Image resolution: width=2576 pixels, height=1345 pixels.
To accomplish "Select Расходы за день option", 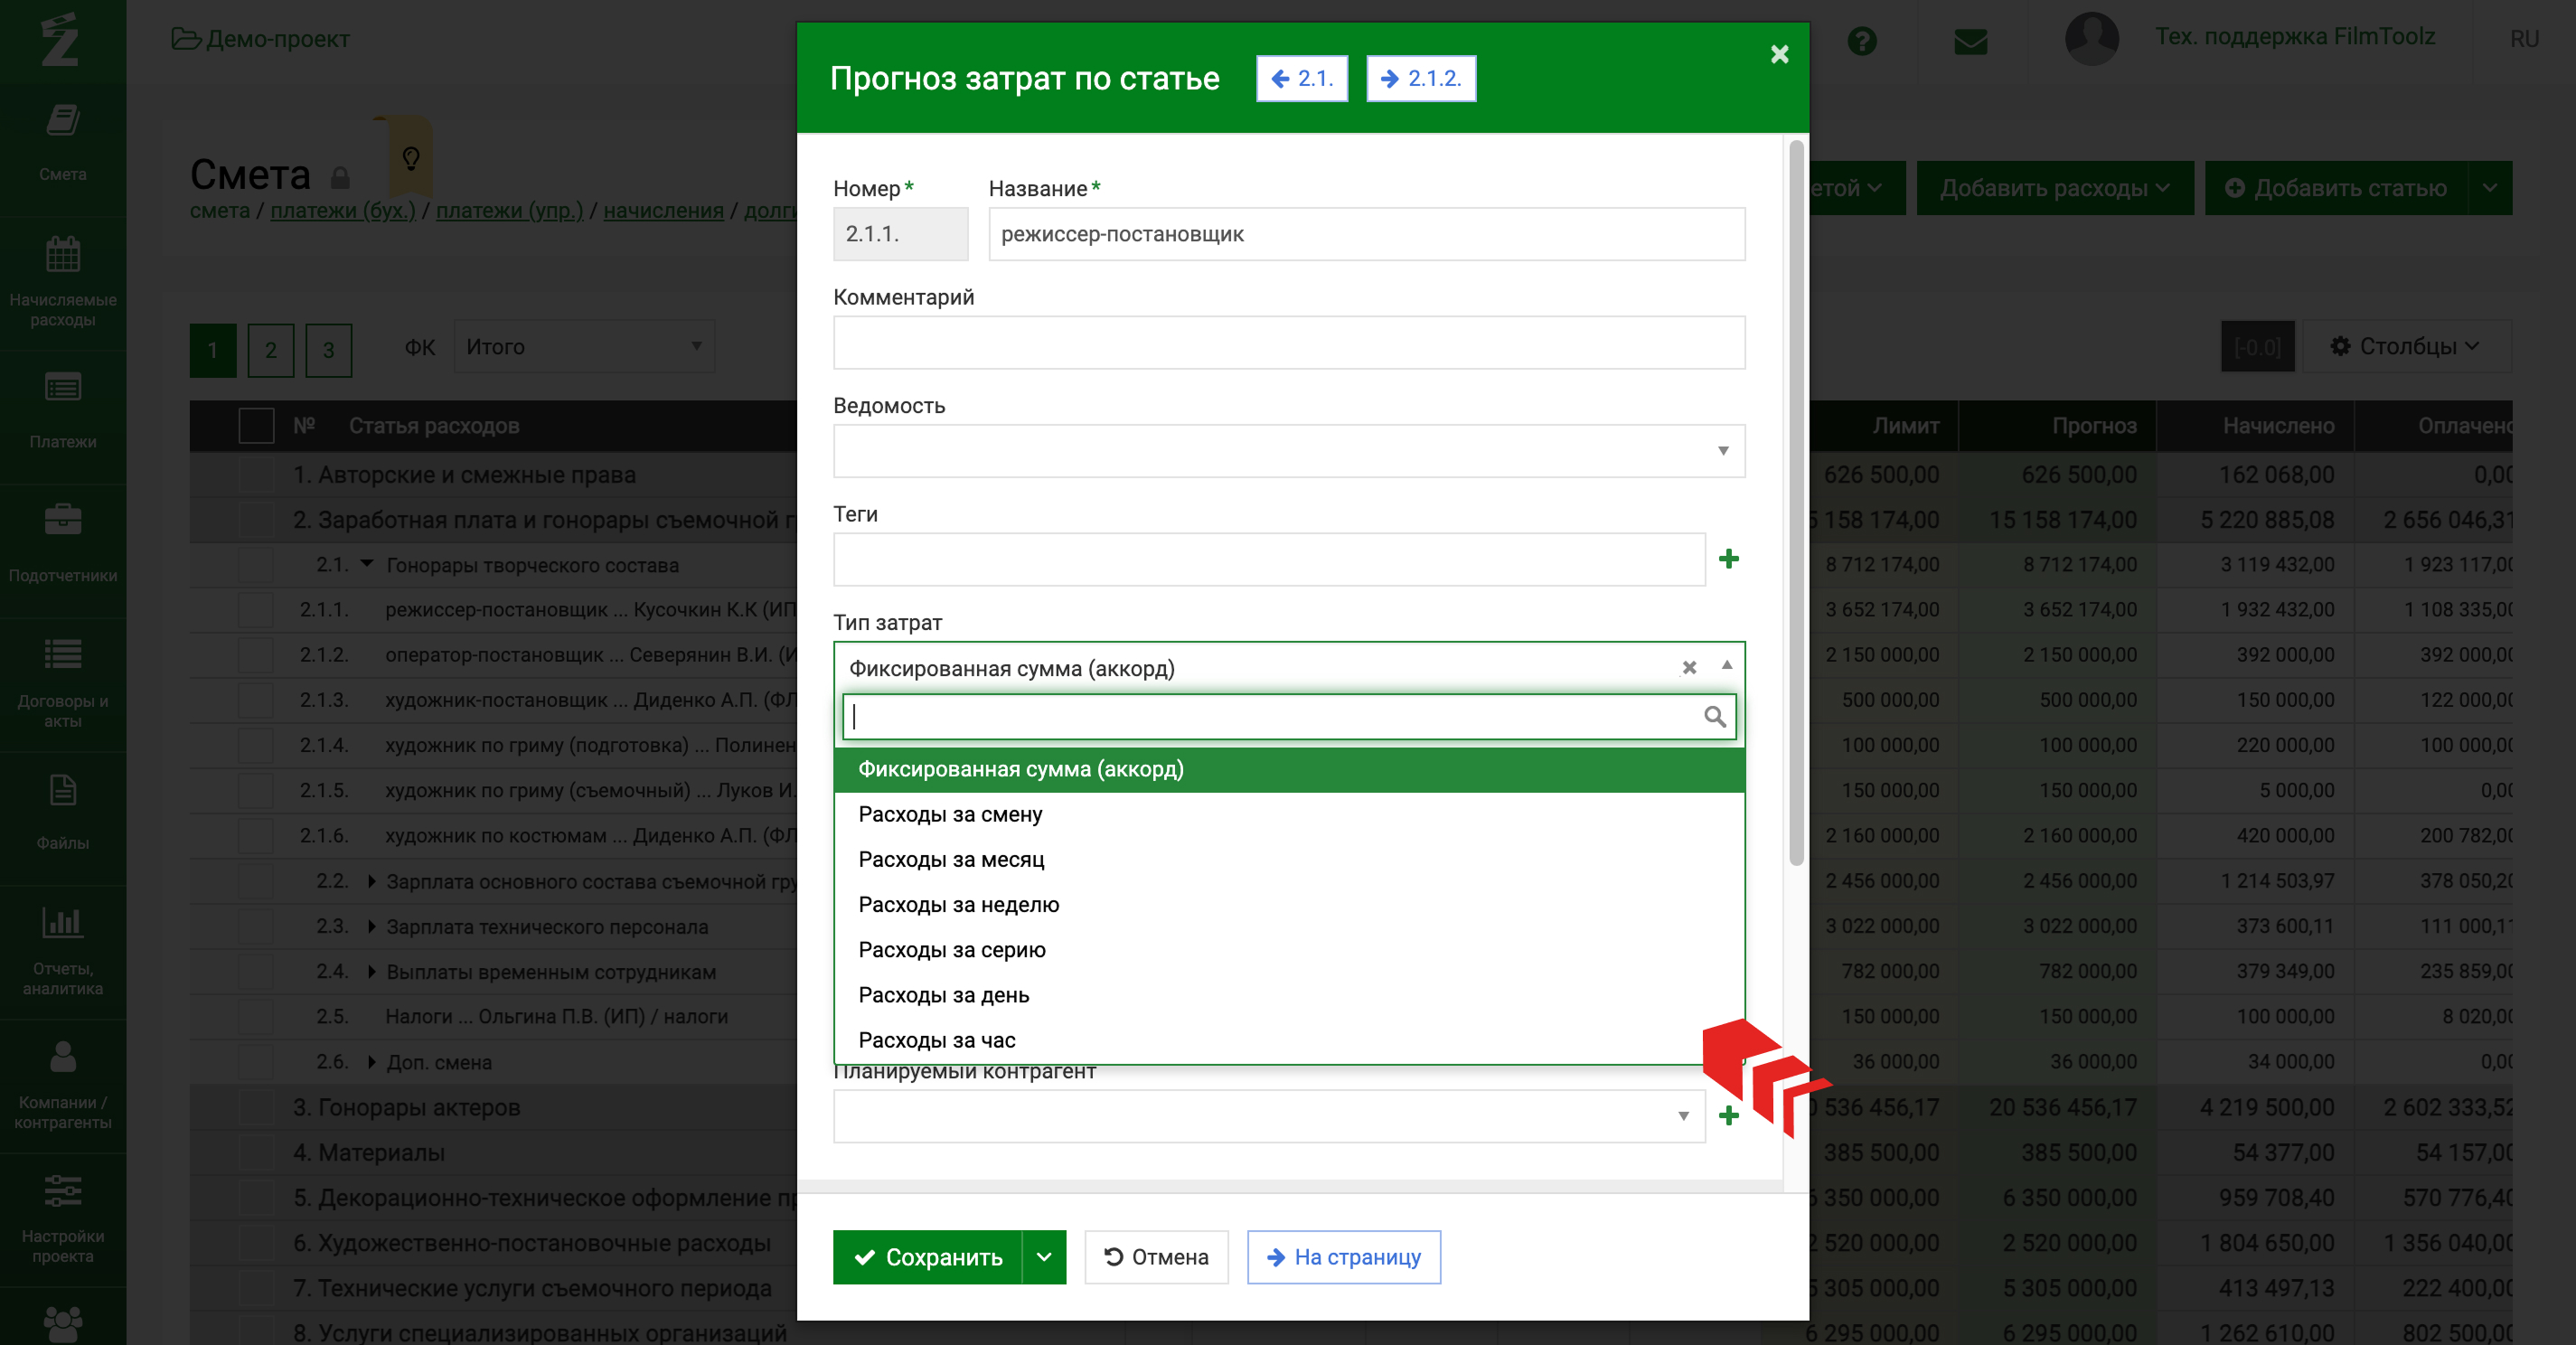I will pyautogui.click(x=1289, y=994).
